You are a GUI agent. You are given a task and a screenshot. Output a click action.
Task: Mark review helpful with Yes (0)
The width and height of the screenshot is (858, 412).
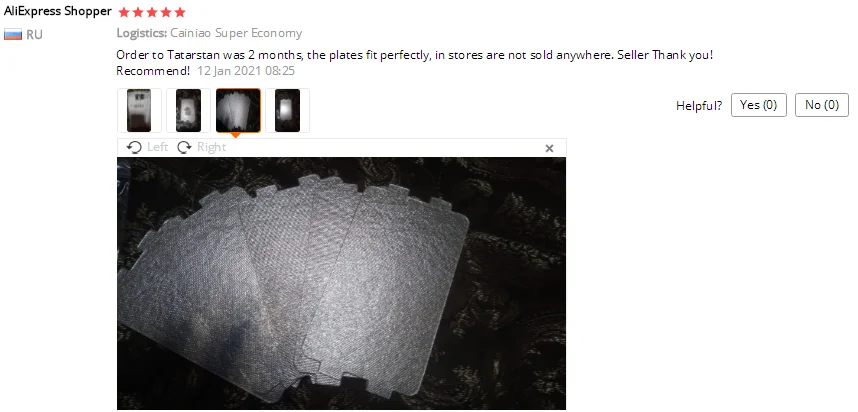click(x=758, y=105)
